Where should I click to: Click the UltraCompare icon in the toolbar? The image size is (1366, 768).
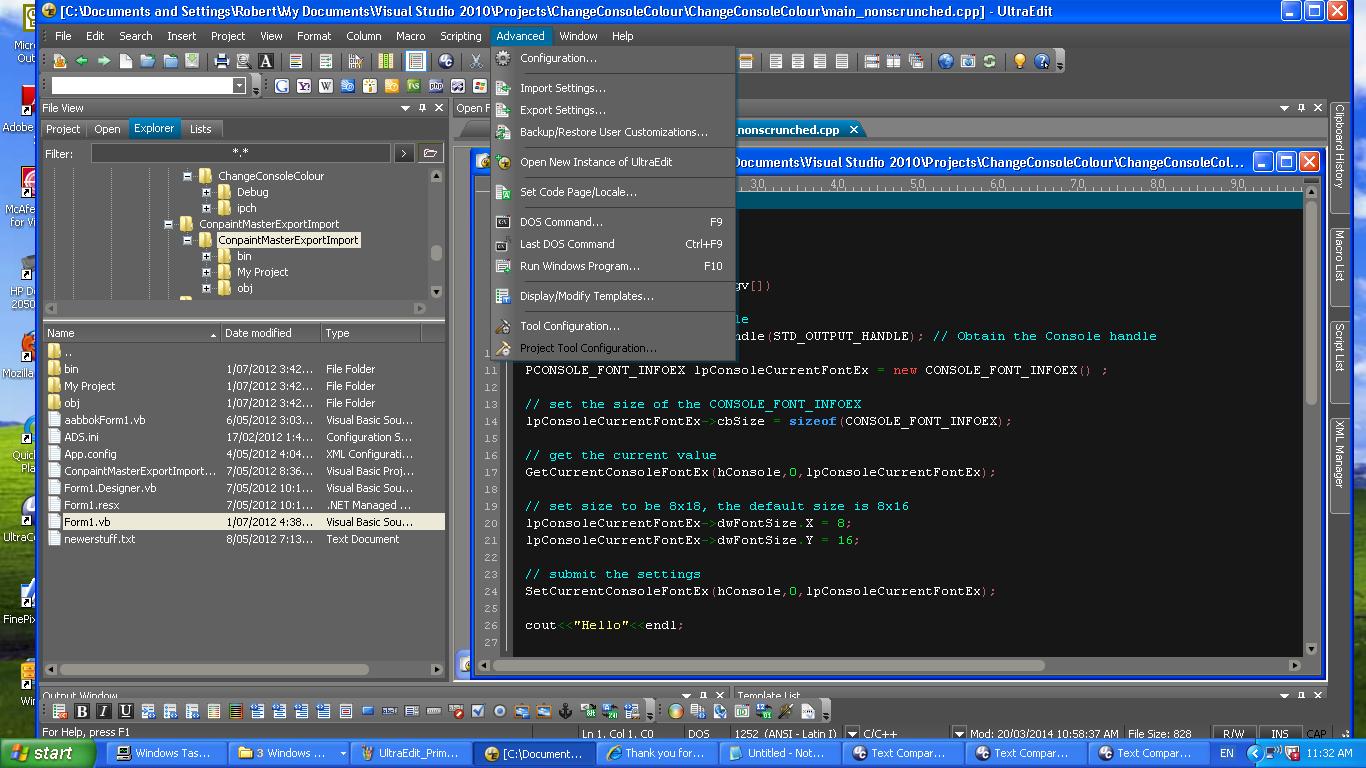coord(446,62)
